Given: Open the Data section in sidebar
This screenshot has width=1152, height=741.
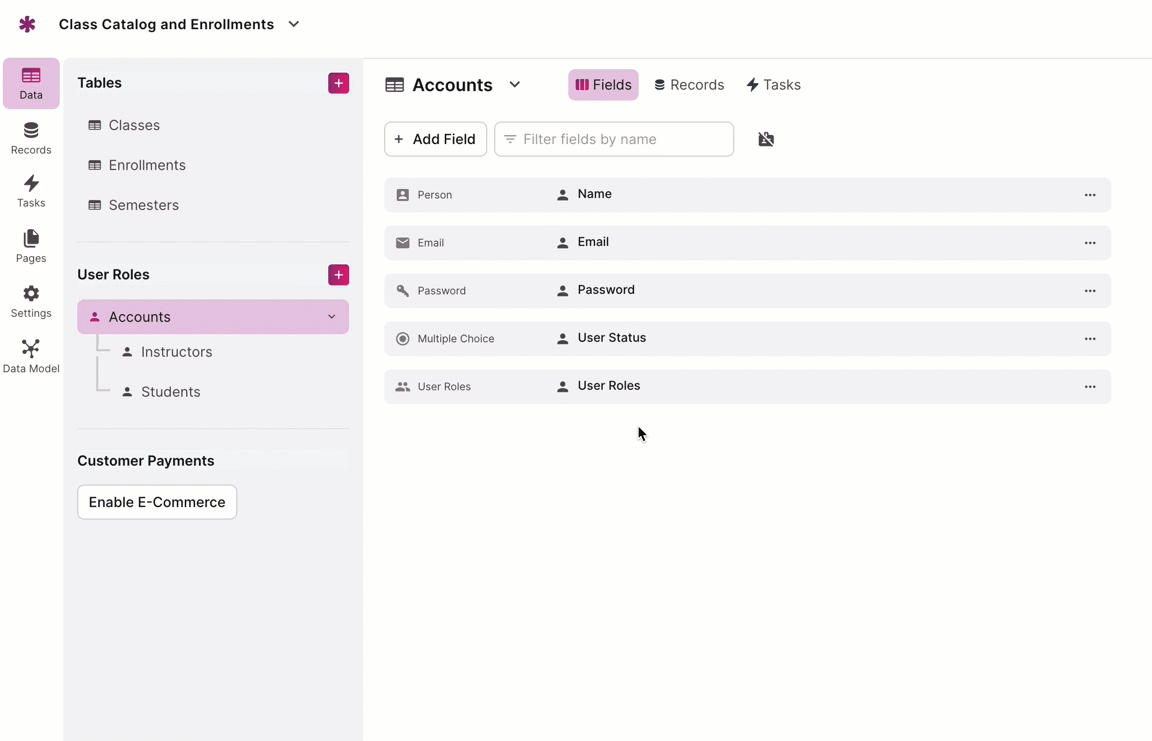Looking at the screenshot, I should 31,83.
